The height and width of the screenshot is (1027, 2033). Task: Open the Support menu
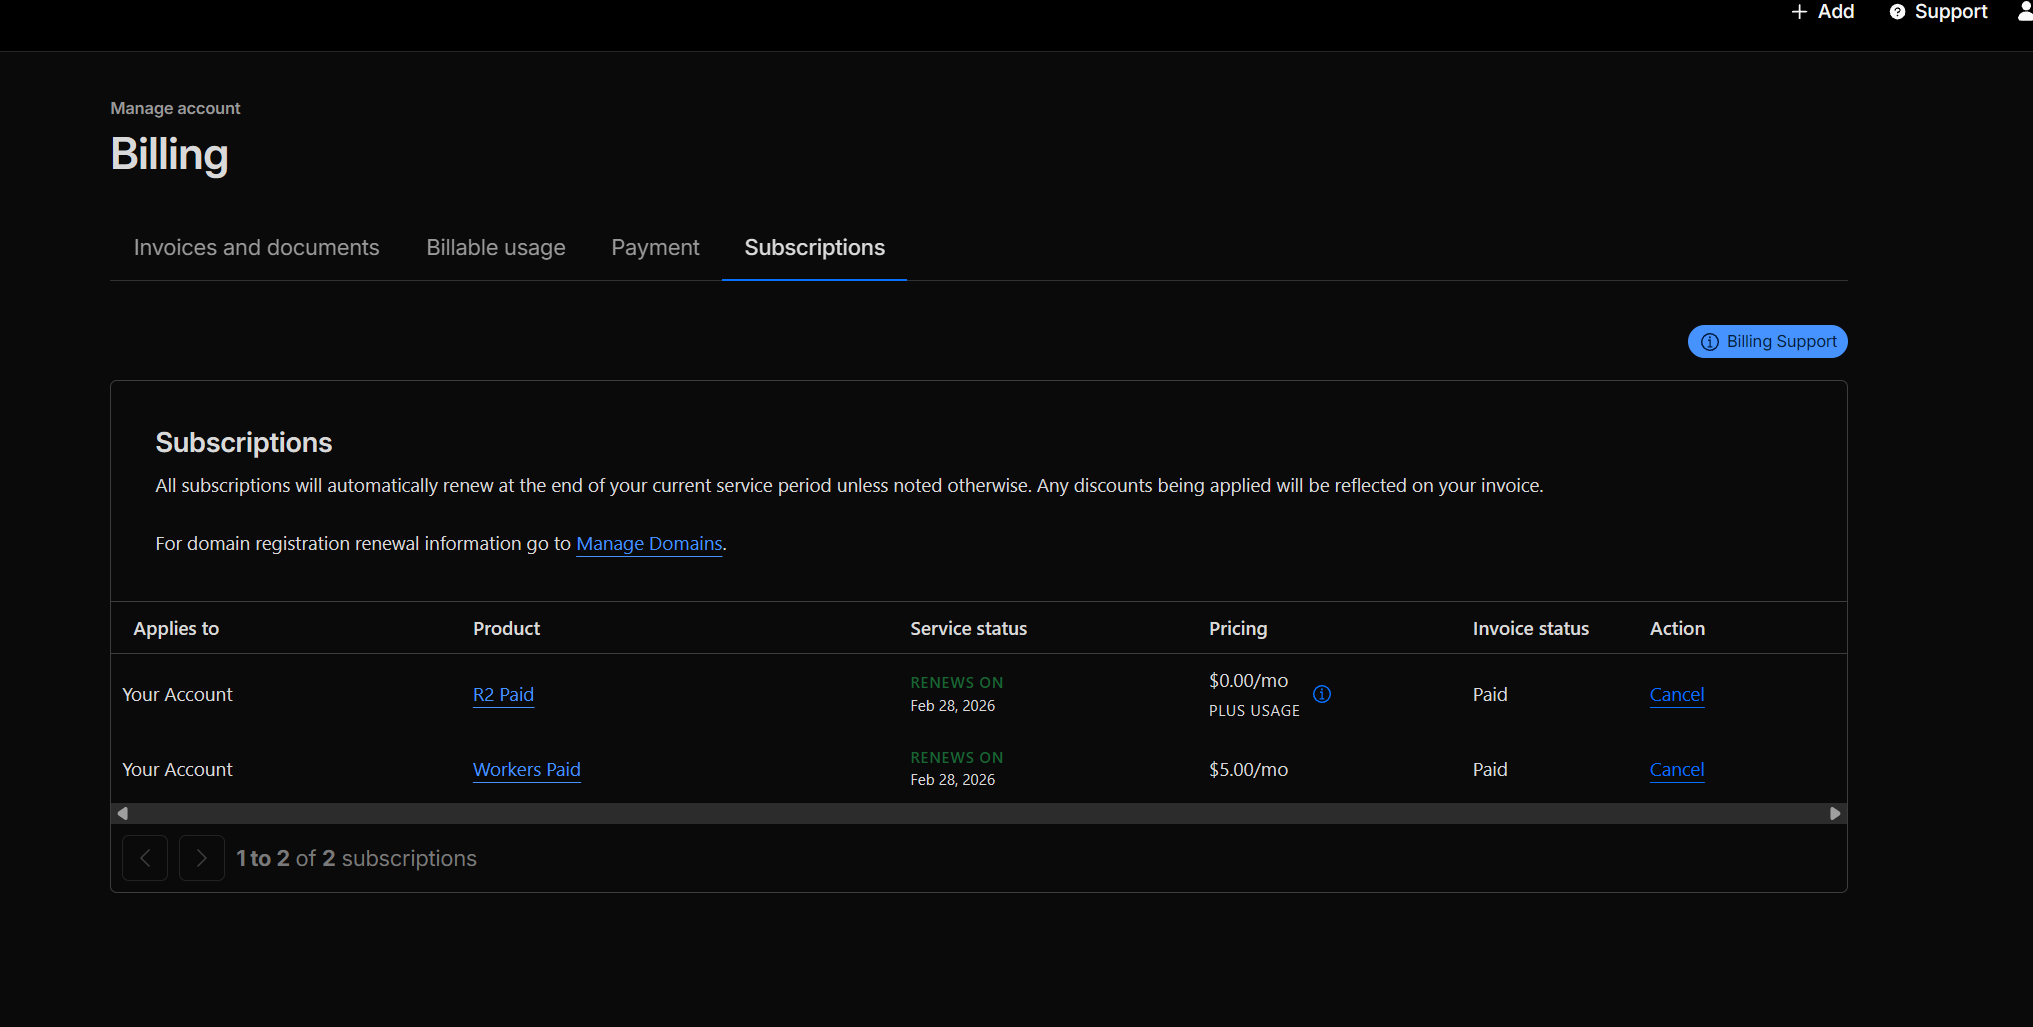1938,12
